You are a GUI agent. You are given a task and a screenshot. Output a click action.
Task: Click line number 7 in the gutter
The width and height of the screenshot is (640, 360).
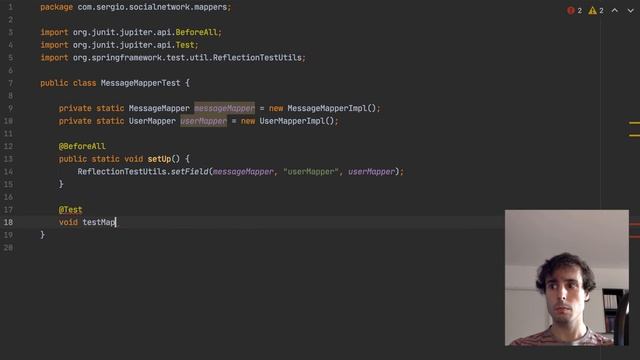click(10, 83)
